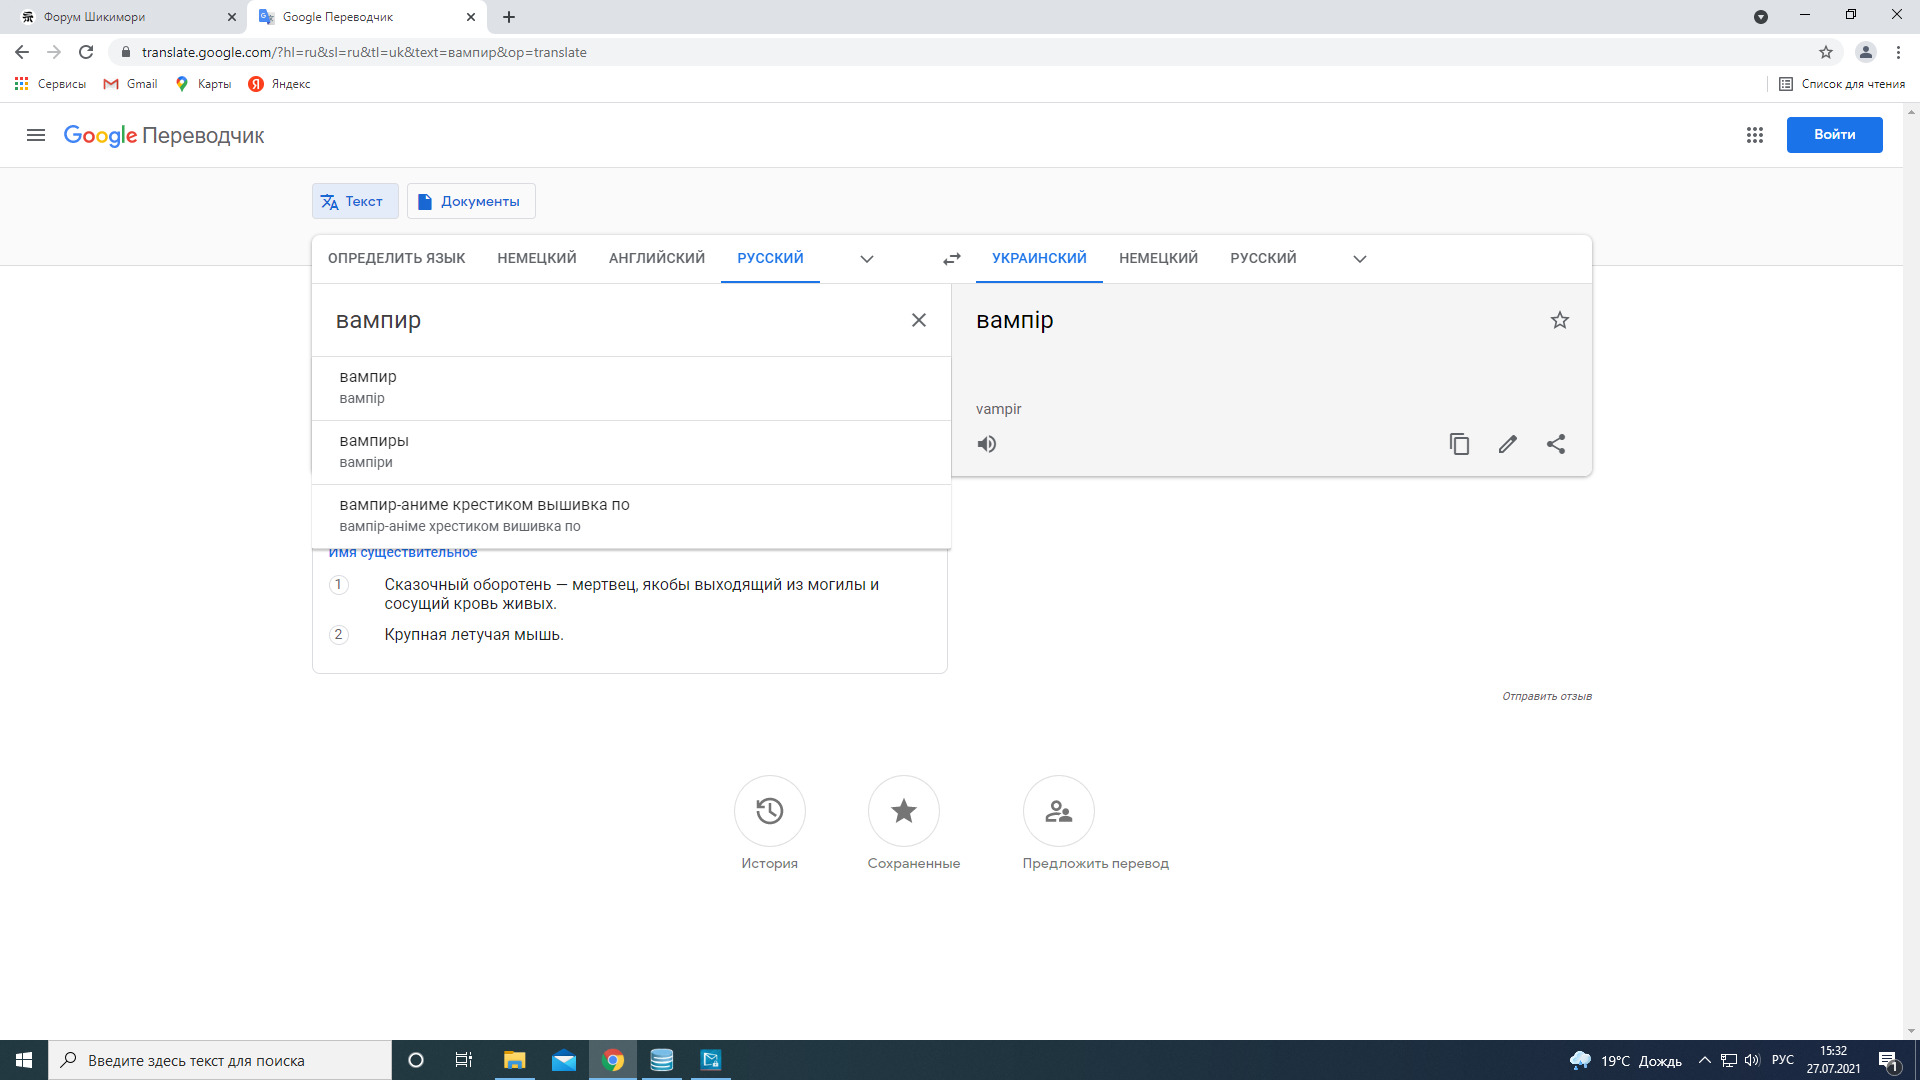Viewport: 1920px width, 1080px height.
Task: Bookmark this page in address bar
Action: pyautogui.click(x=1826, y=52)
